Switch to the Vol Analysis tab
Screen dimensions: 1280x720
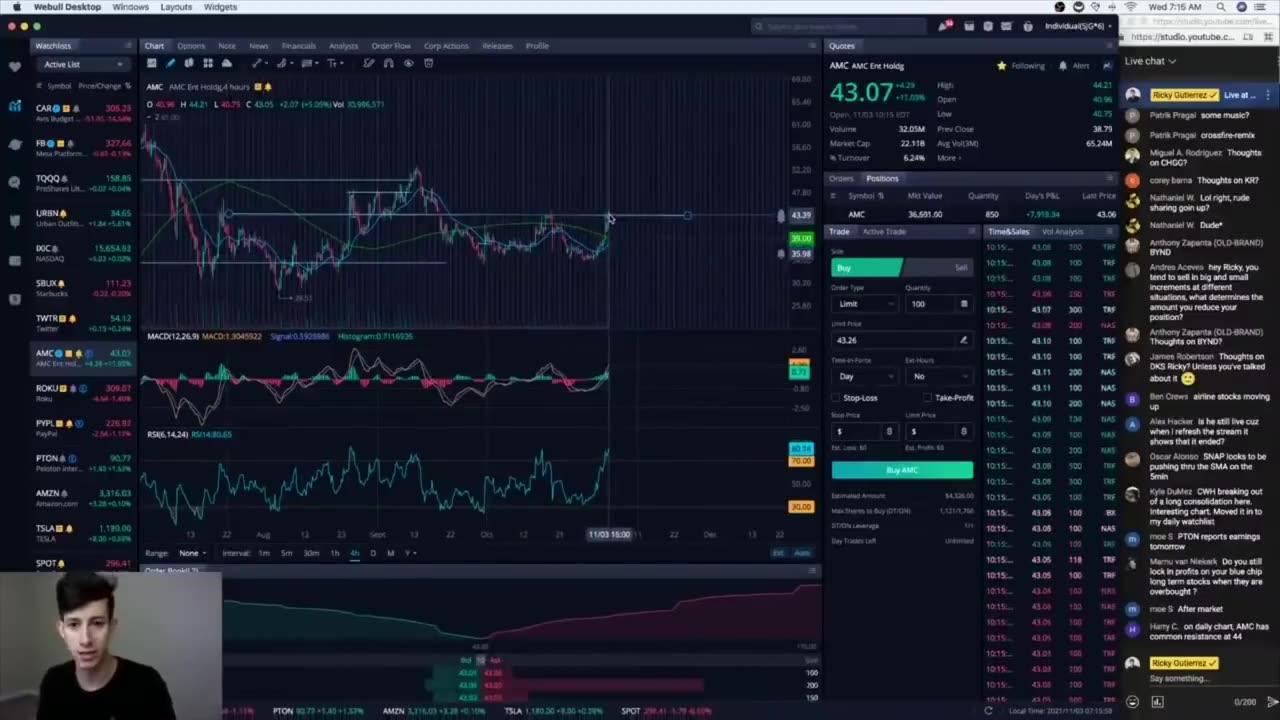(1062, 231)
